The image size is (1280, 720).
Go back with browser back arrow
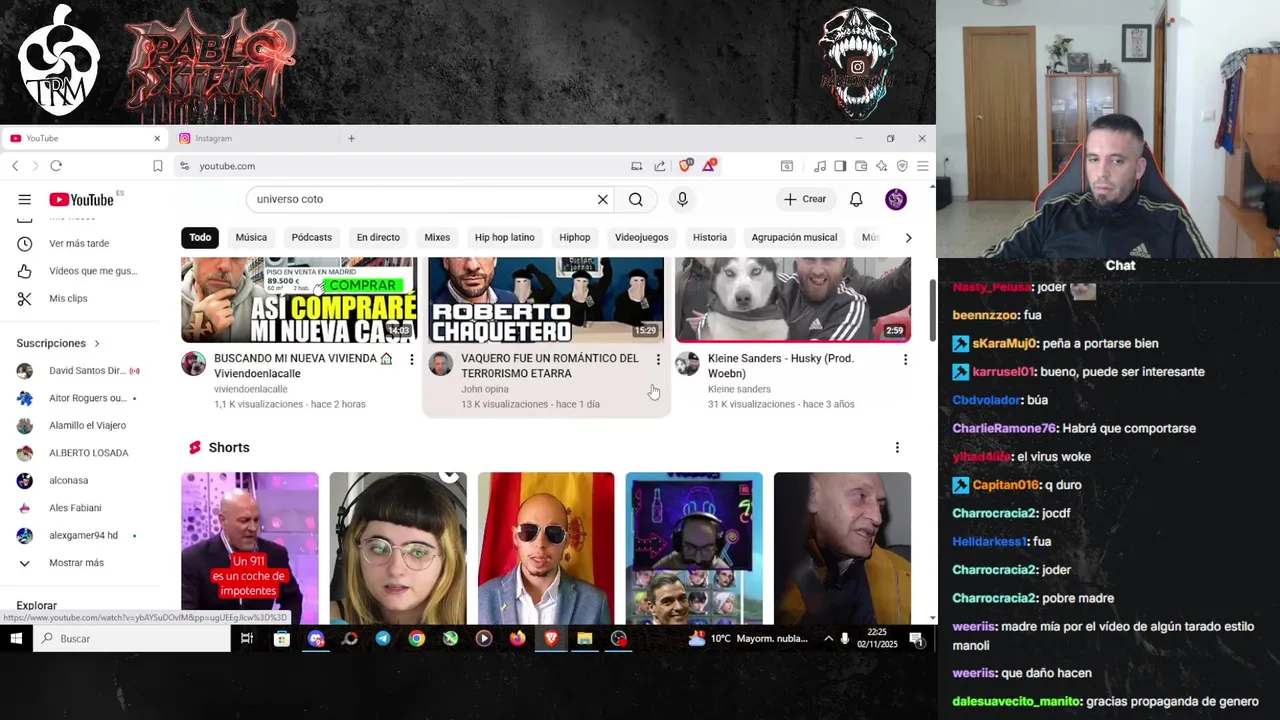[15, 166]
